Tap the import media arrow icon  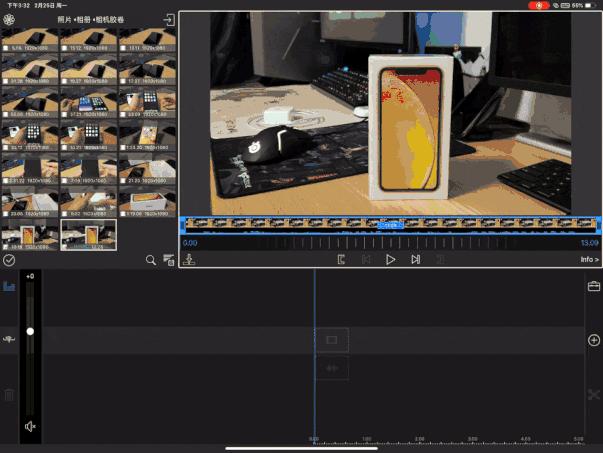(168, 20)
